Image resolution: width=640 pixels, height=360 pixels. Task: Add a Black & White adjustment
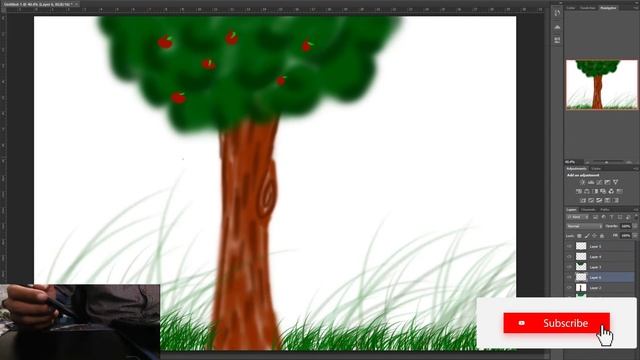click(595, 191)
